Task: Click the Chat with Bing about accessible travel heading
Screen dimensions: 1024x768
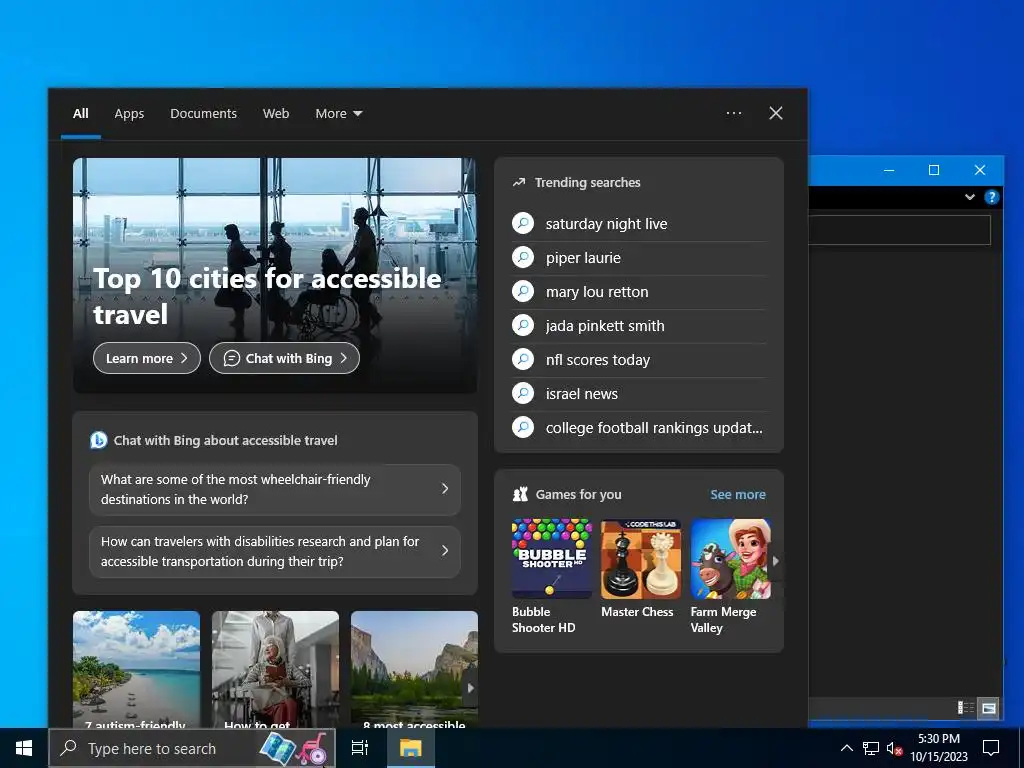Action: (225, 440)
